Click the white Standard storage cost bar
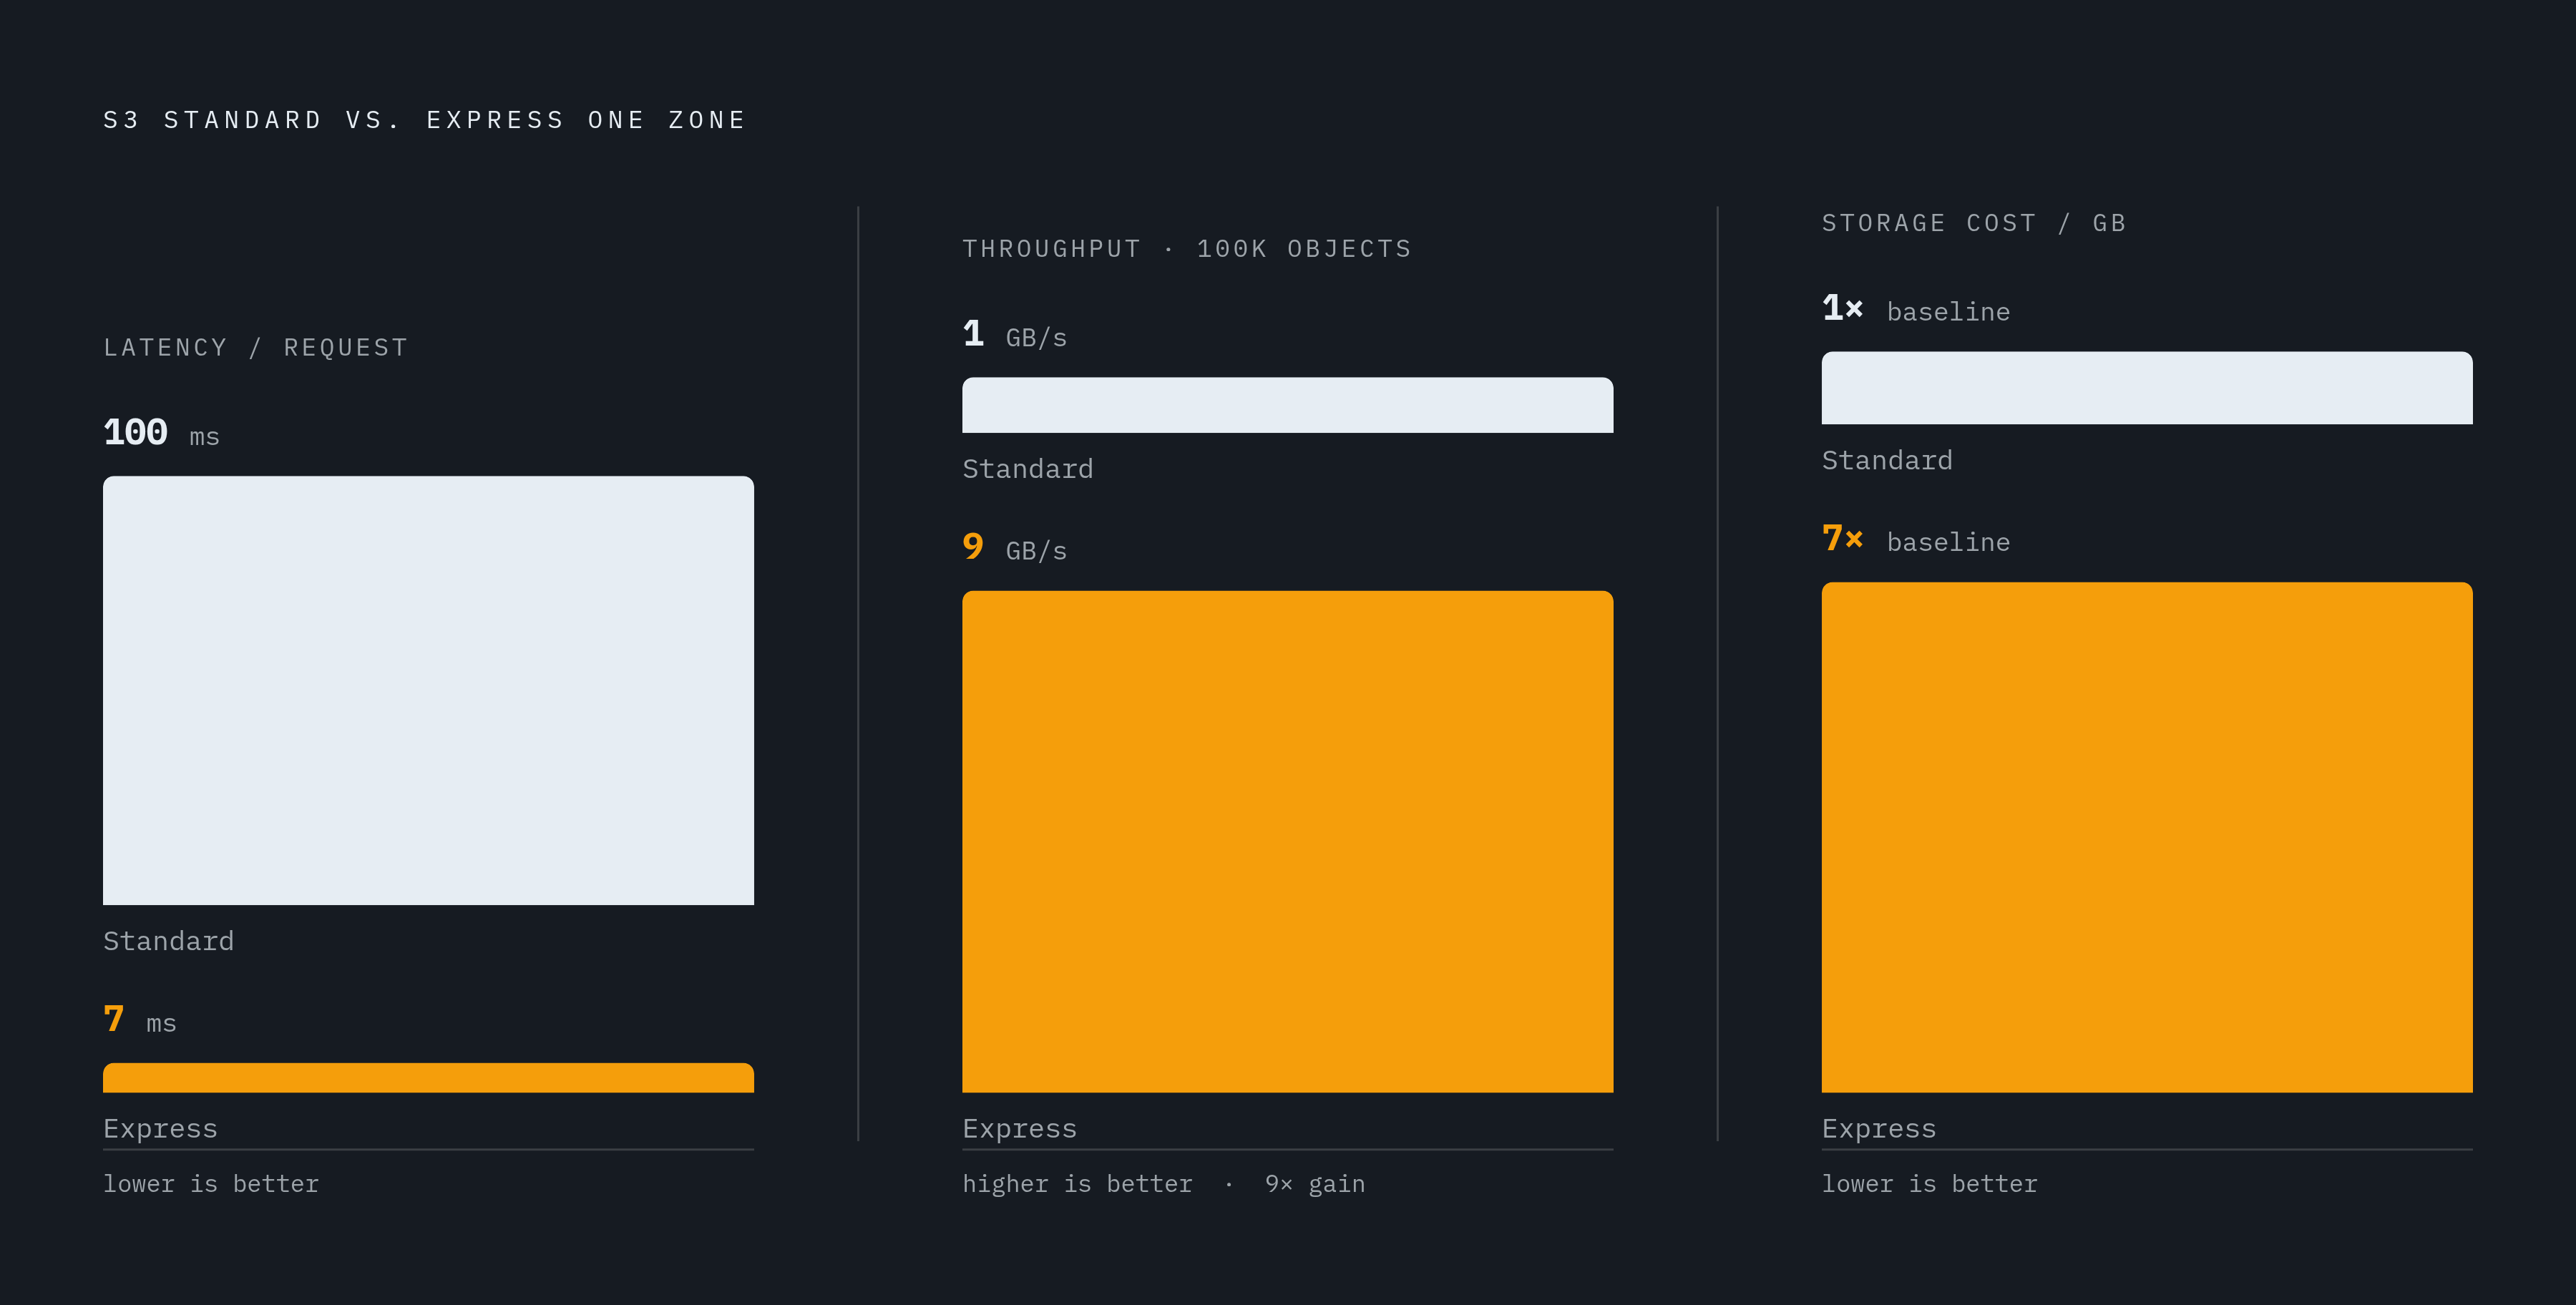2576x1305 pixels. [x=2147, y=388]
